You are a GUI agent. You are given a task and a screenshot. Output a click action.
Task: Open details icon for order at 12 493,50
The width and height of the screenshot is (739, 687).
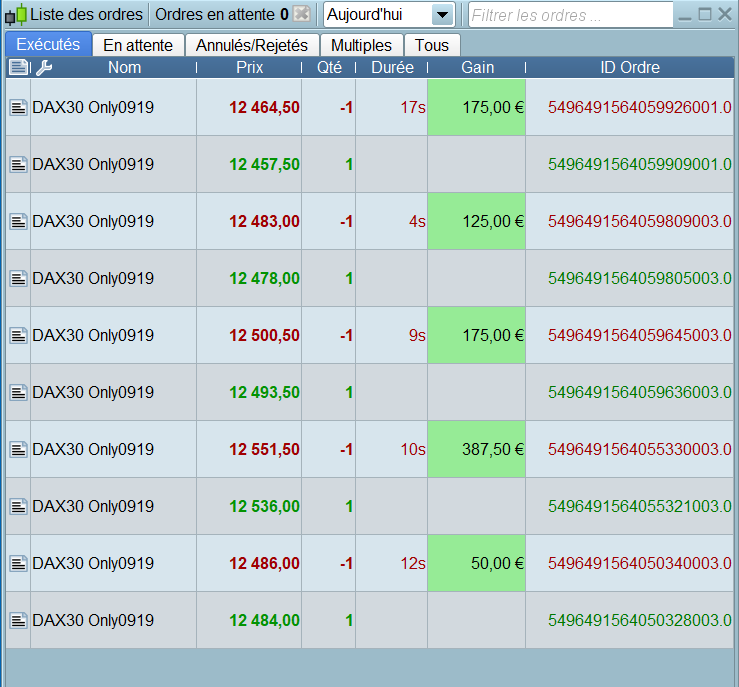18,393
